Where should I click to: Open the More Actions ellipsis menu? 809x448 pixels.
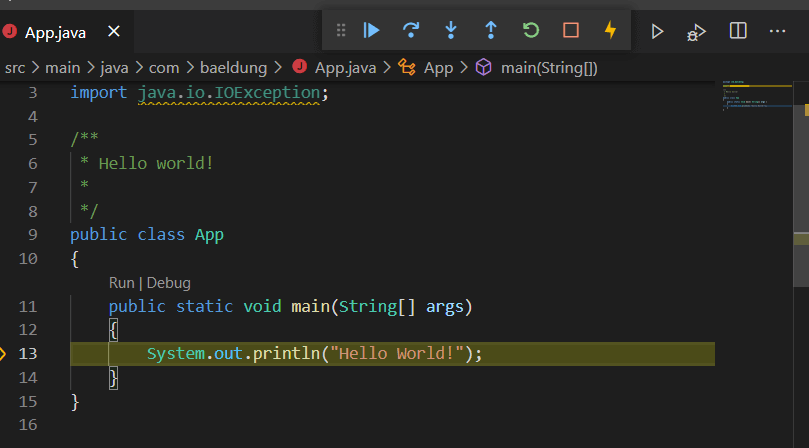[x=779, y=32]
